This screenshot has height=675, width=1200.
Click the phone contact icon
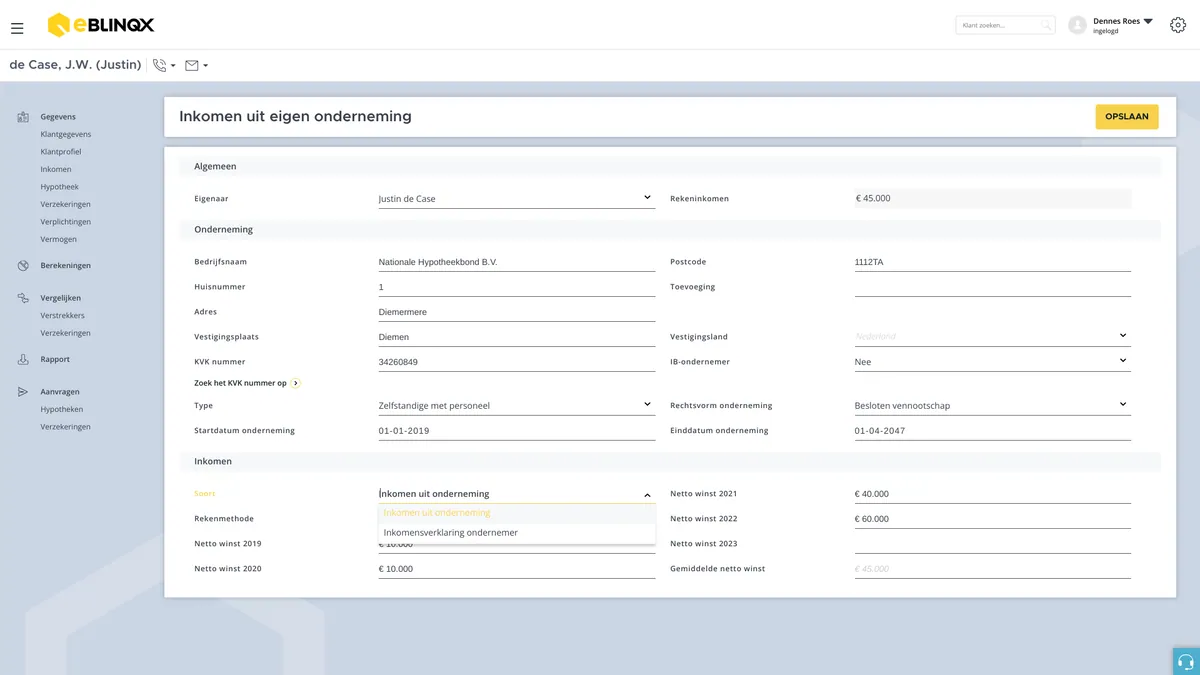pyautogui.click(x=159, y=65)
